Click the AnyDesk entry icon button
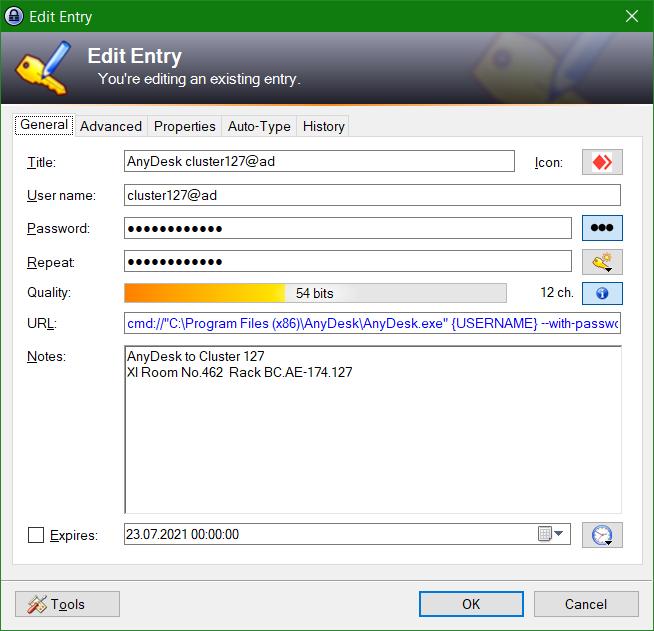 (x=602, y=162)
